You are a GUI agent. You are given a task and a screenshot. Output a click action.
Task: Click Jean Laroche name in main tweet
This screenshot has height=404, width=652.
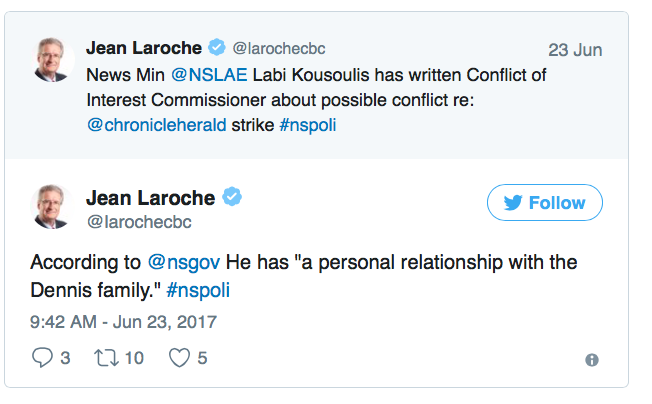click(149, 197)
